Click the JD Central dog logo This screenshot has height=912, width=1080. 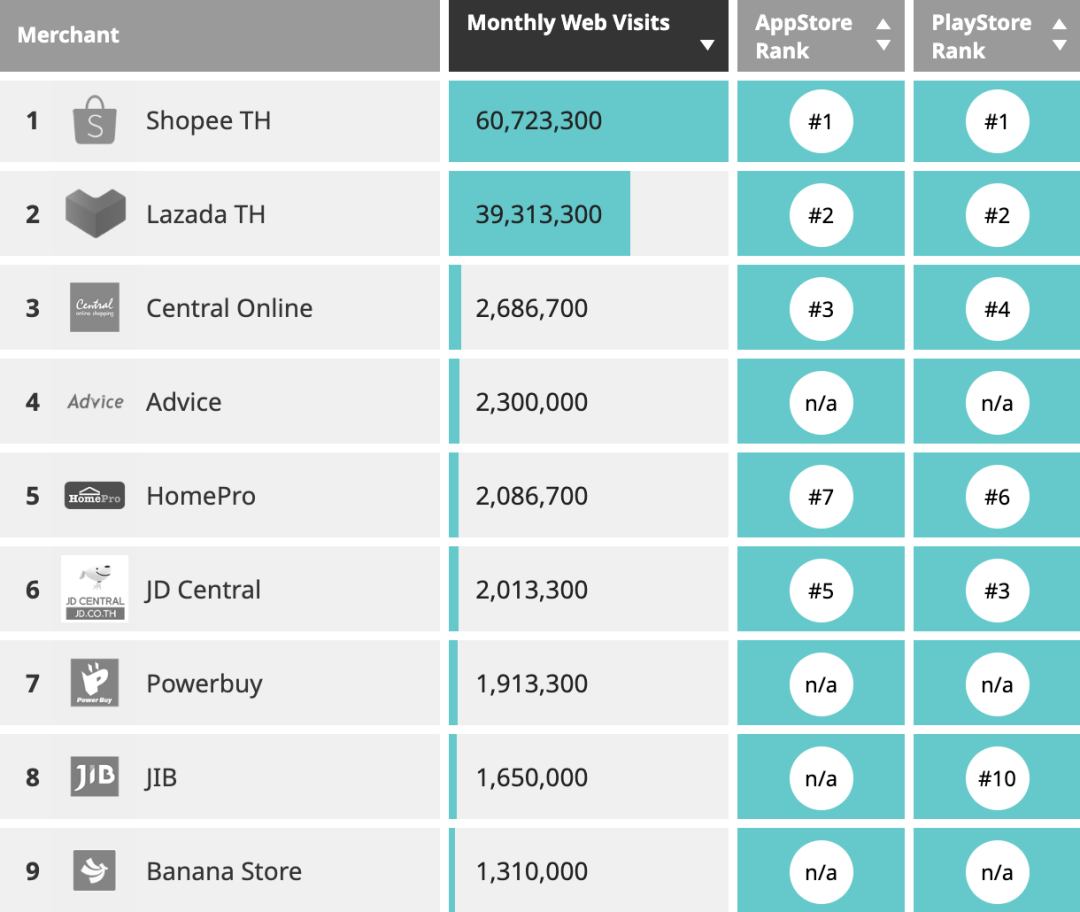coord(95,589)
